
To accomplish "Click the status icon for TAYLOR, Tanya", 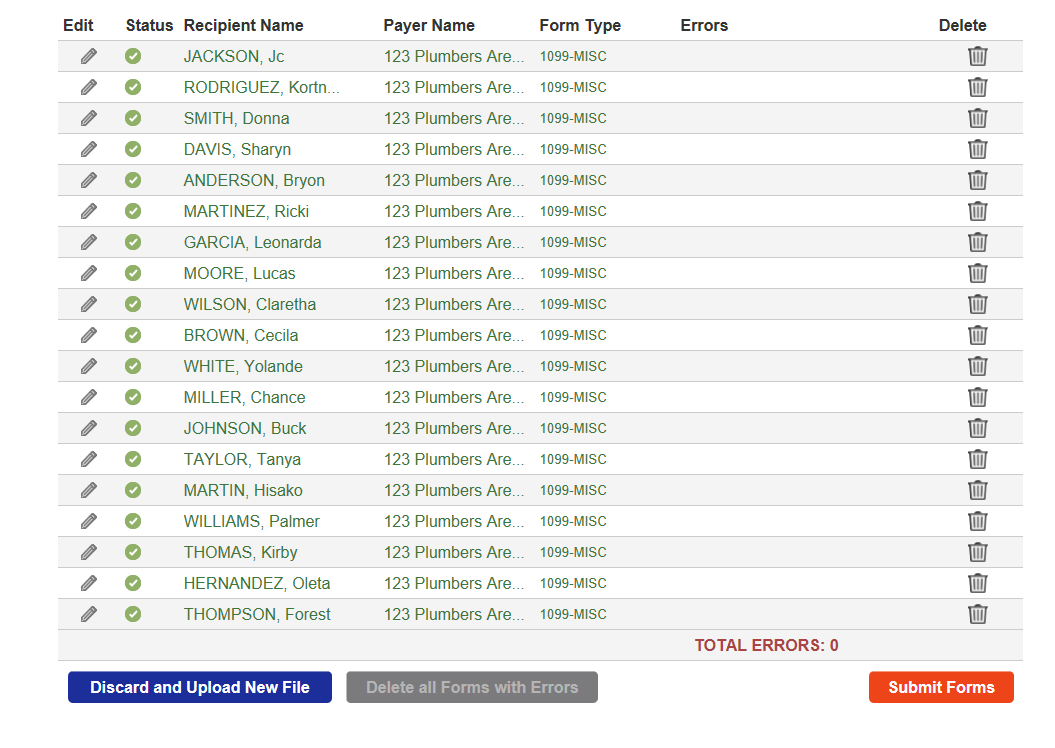I will (133, 459).
